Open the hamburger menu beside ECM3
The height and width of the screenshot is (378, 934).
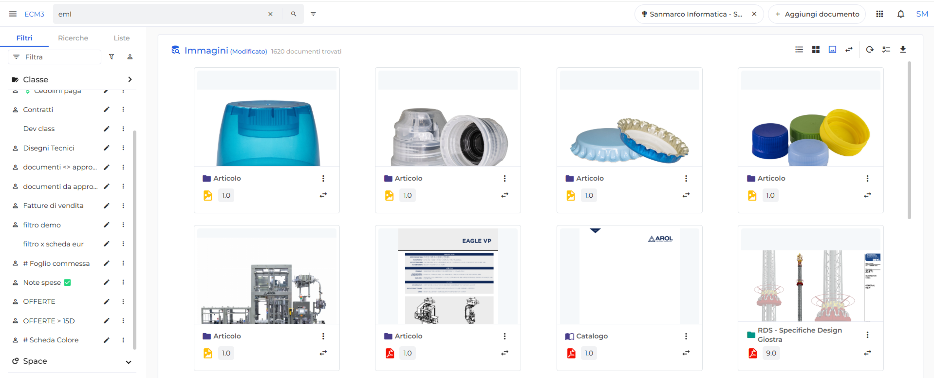click(13, 14)
